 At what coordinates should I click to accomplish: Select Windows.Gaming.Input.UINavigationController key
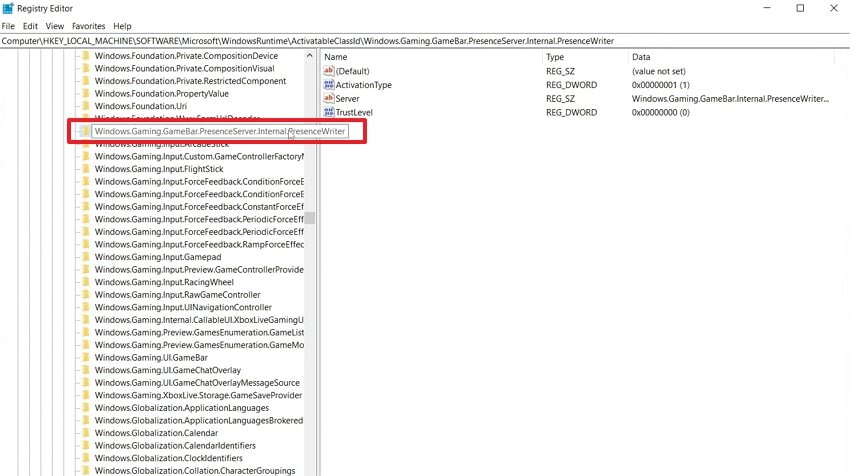coord(183,307)
